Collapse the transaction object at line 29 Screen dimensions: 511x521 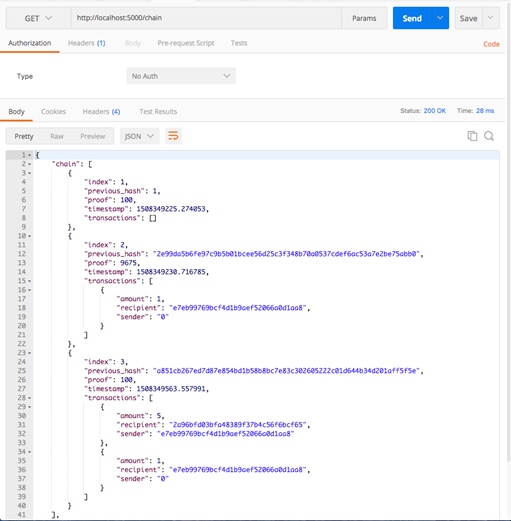(x=29, y=407)
